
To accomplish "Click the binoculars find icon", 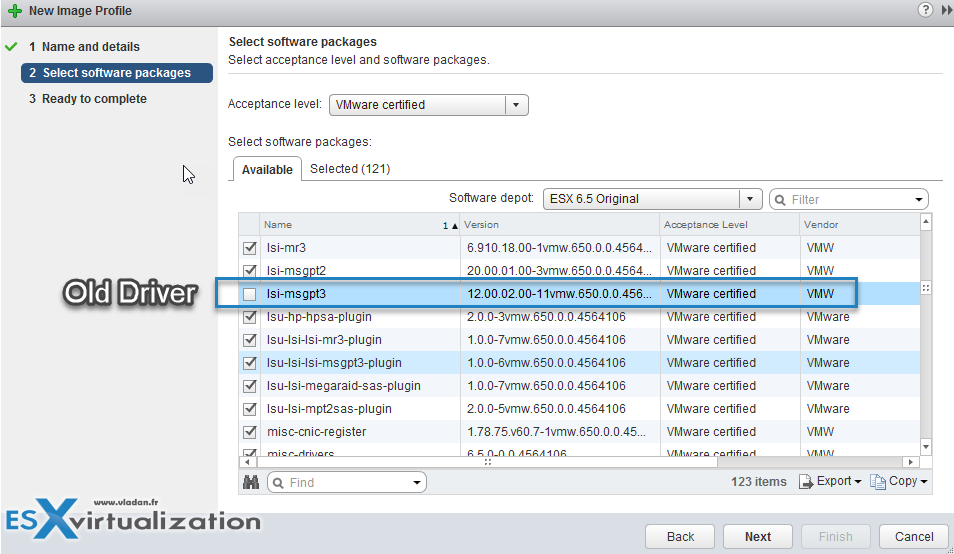I will (x=250, y=482).
